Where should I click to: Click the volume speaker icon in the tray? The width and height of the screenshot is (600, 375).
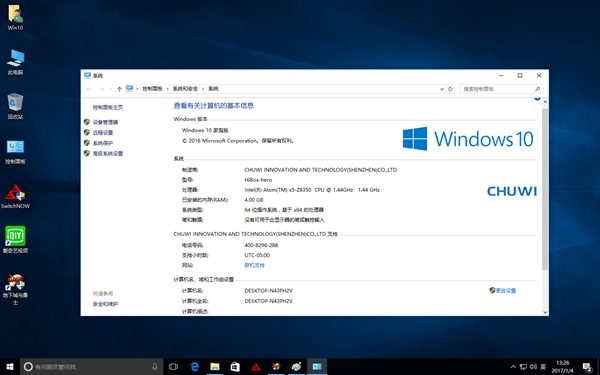[533, 367]
